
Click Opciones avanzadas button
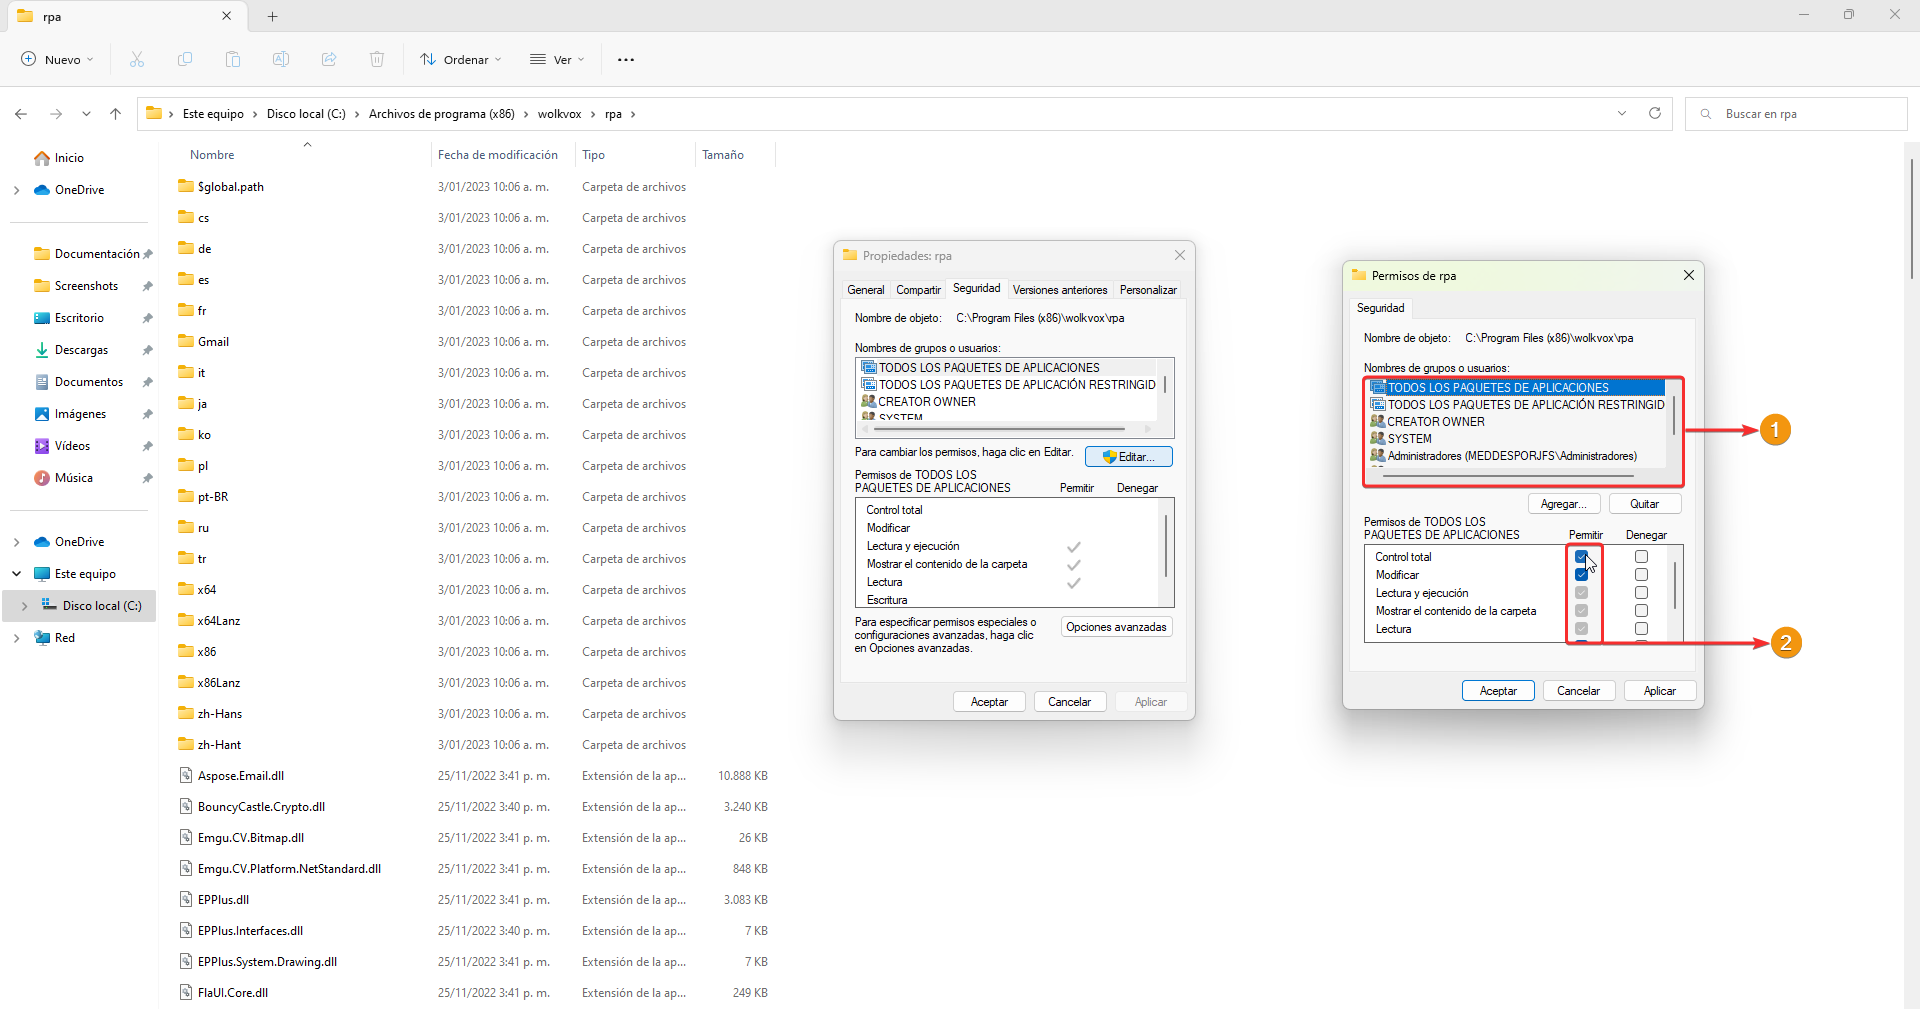1116,627
